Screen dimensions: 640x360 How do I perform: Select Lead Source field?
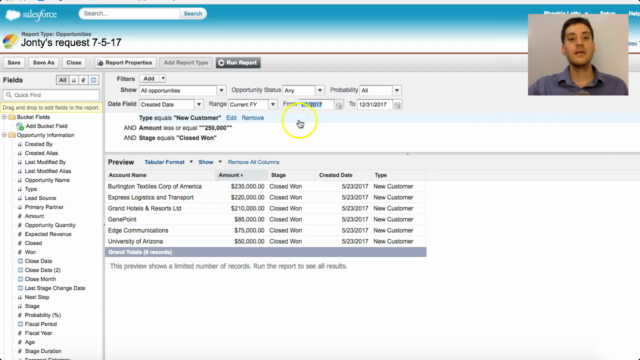(40, 198)
